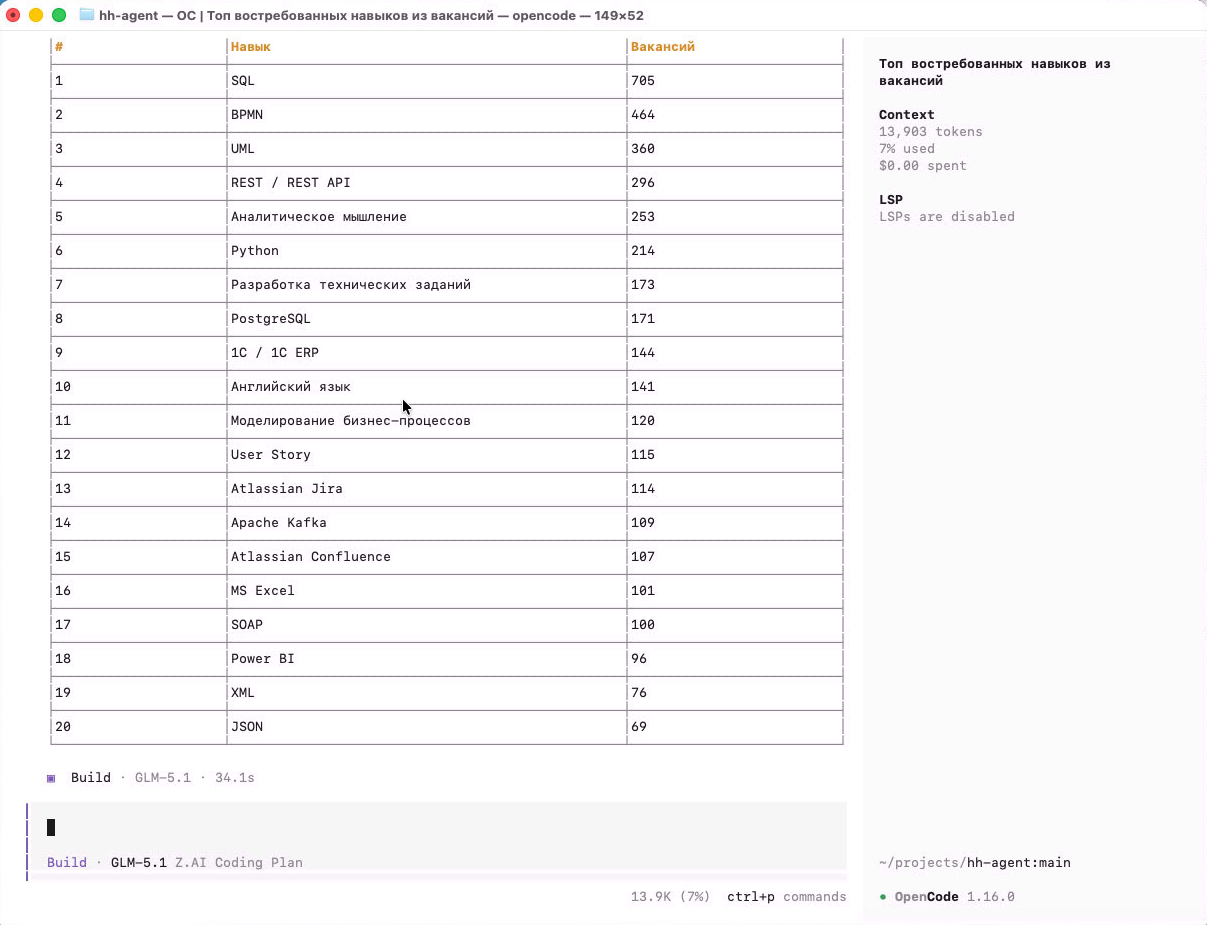Click the Навык column header
Screen dimensions: 1207x925
click(251, 47)
